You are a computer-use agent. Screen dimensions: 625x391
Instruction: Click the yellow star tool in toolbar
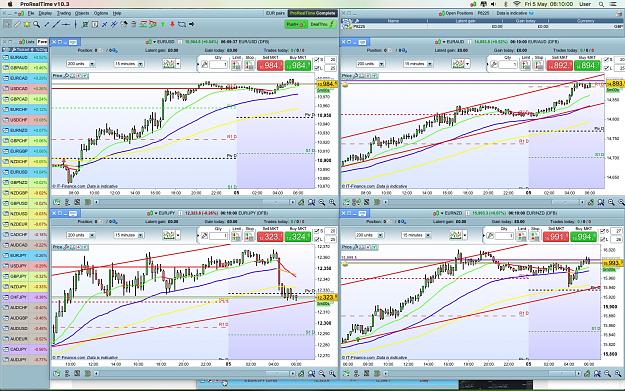(27, 24)
